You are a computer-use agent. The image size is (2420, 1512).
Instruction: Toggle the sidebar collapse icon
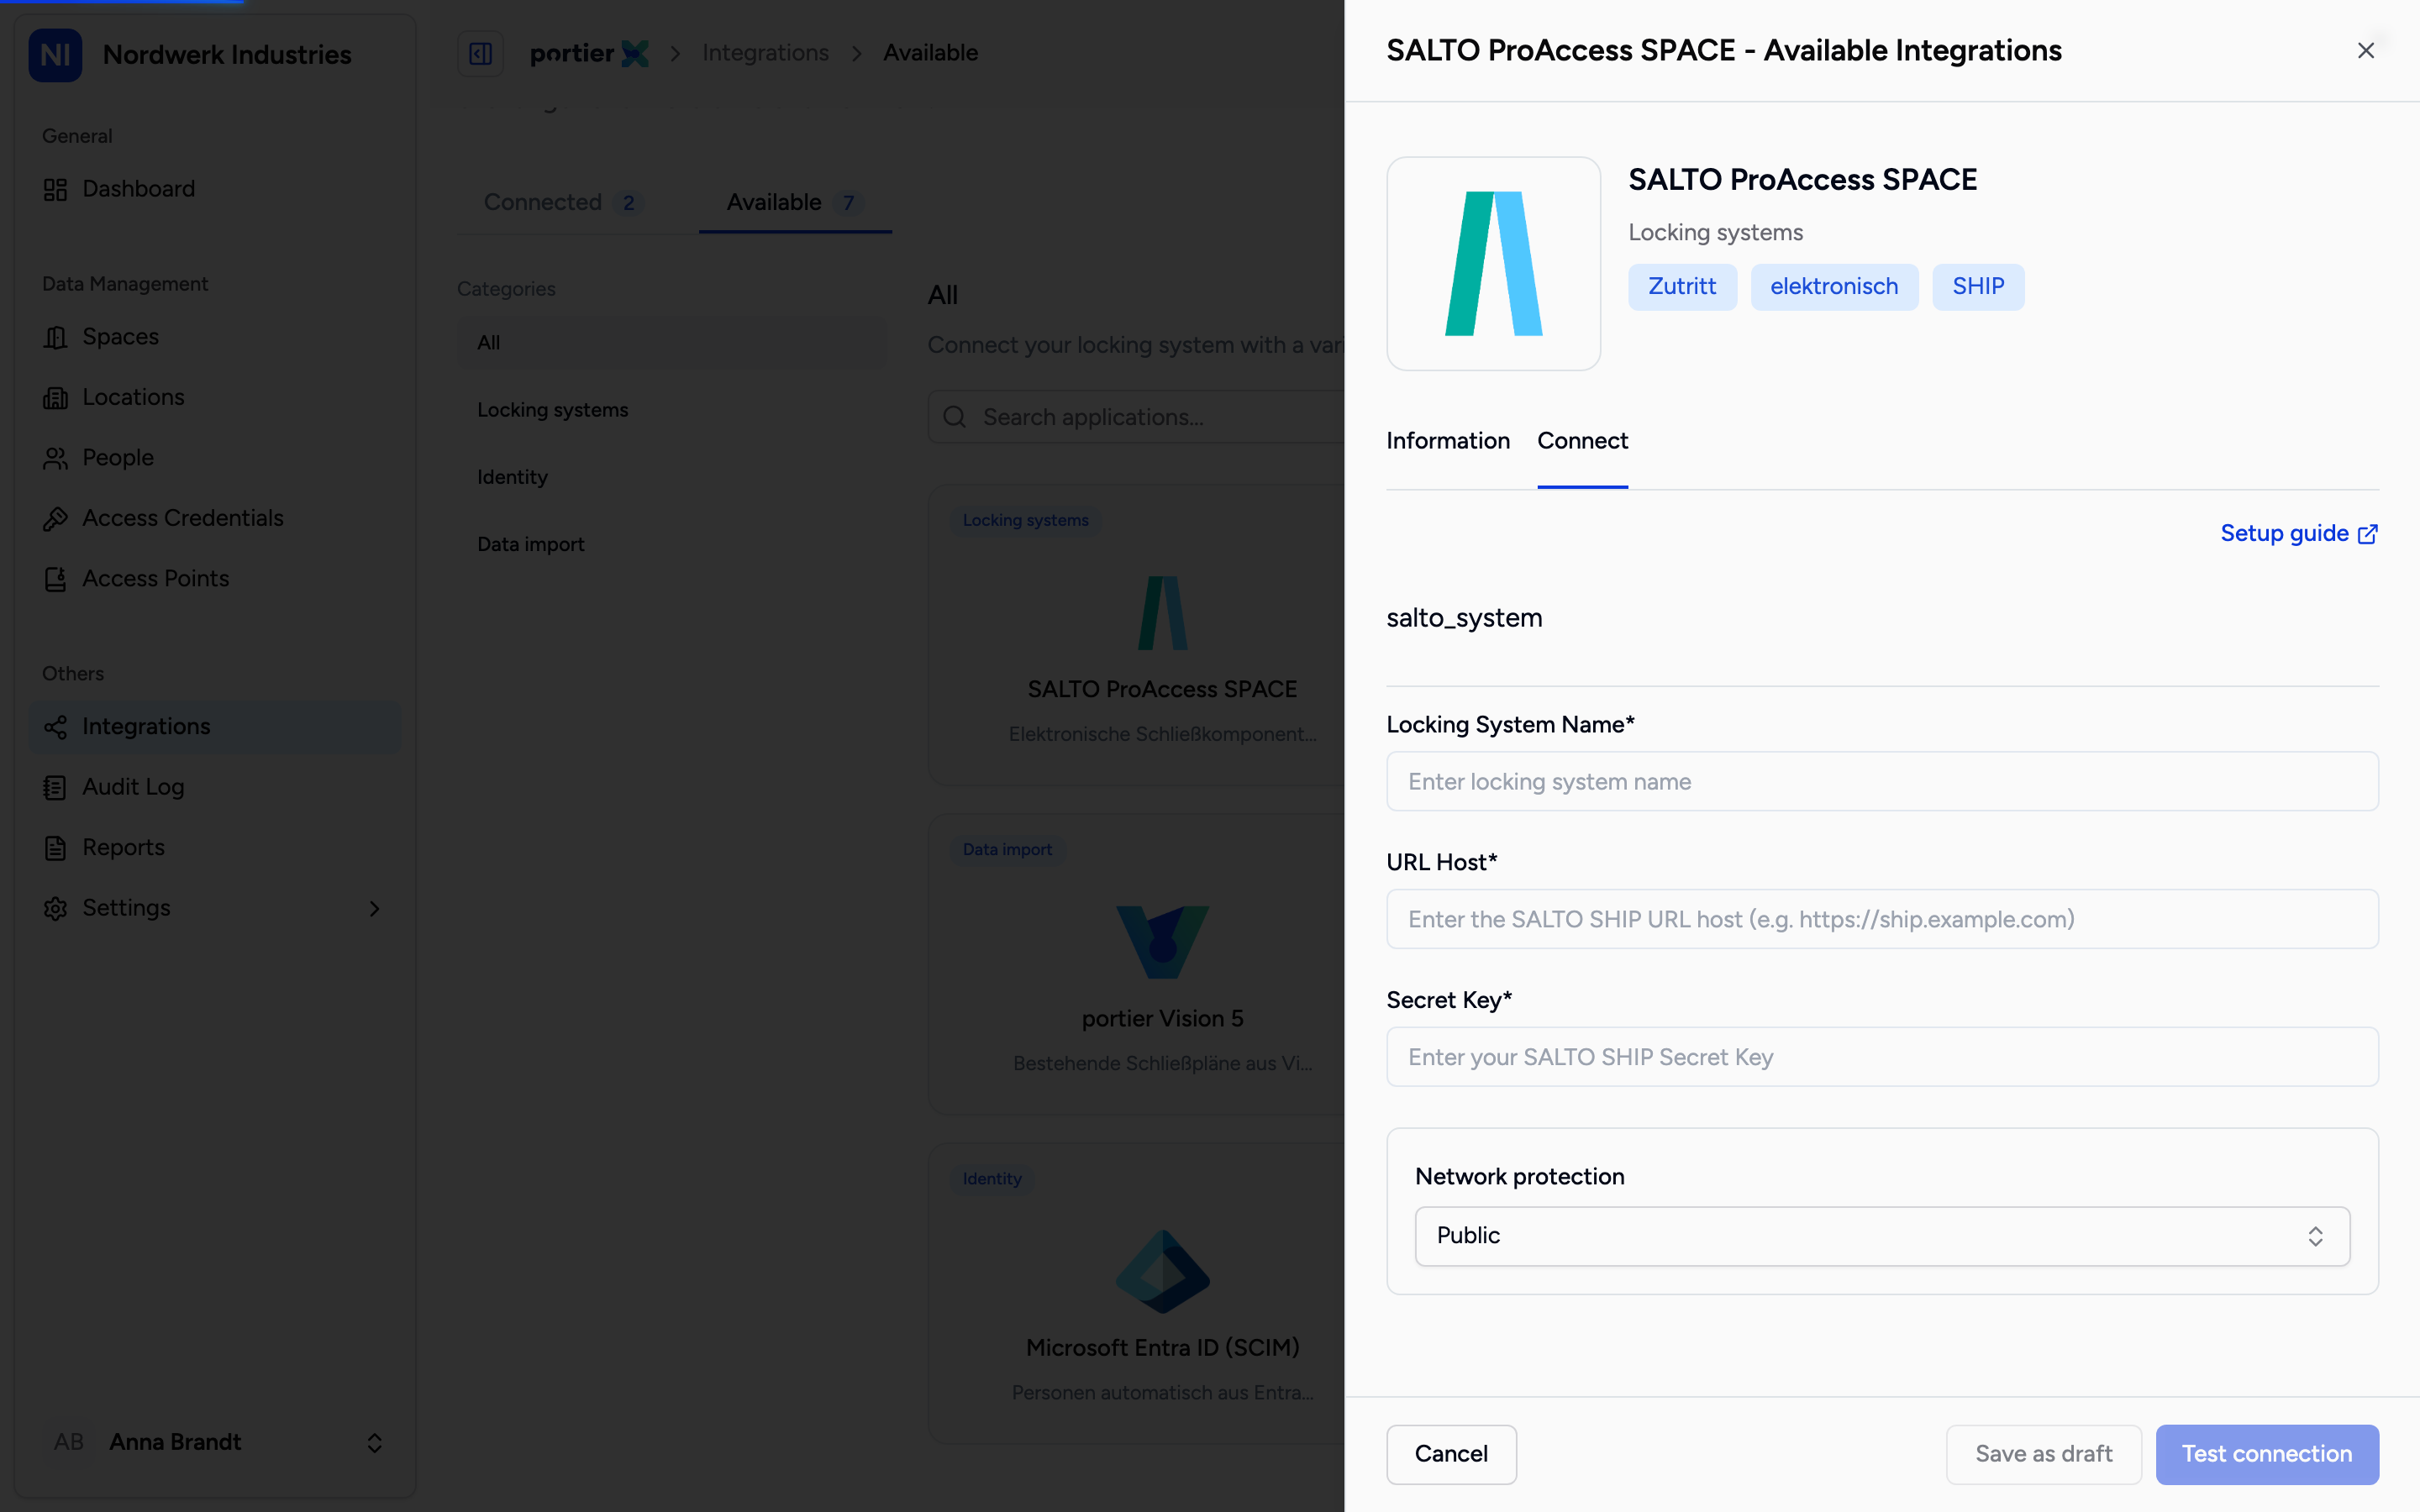point(480,53)
